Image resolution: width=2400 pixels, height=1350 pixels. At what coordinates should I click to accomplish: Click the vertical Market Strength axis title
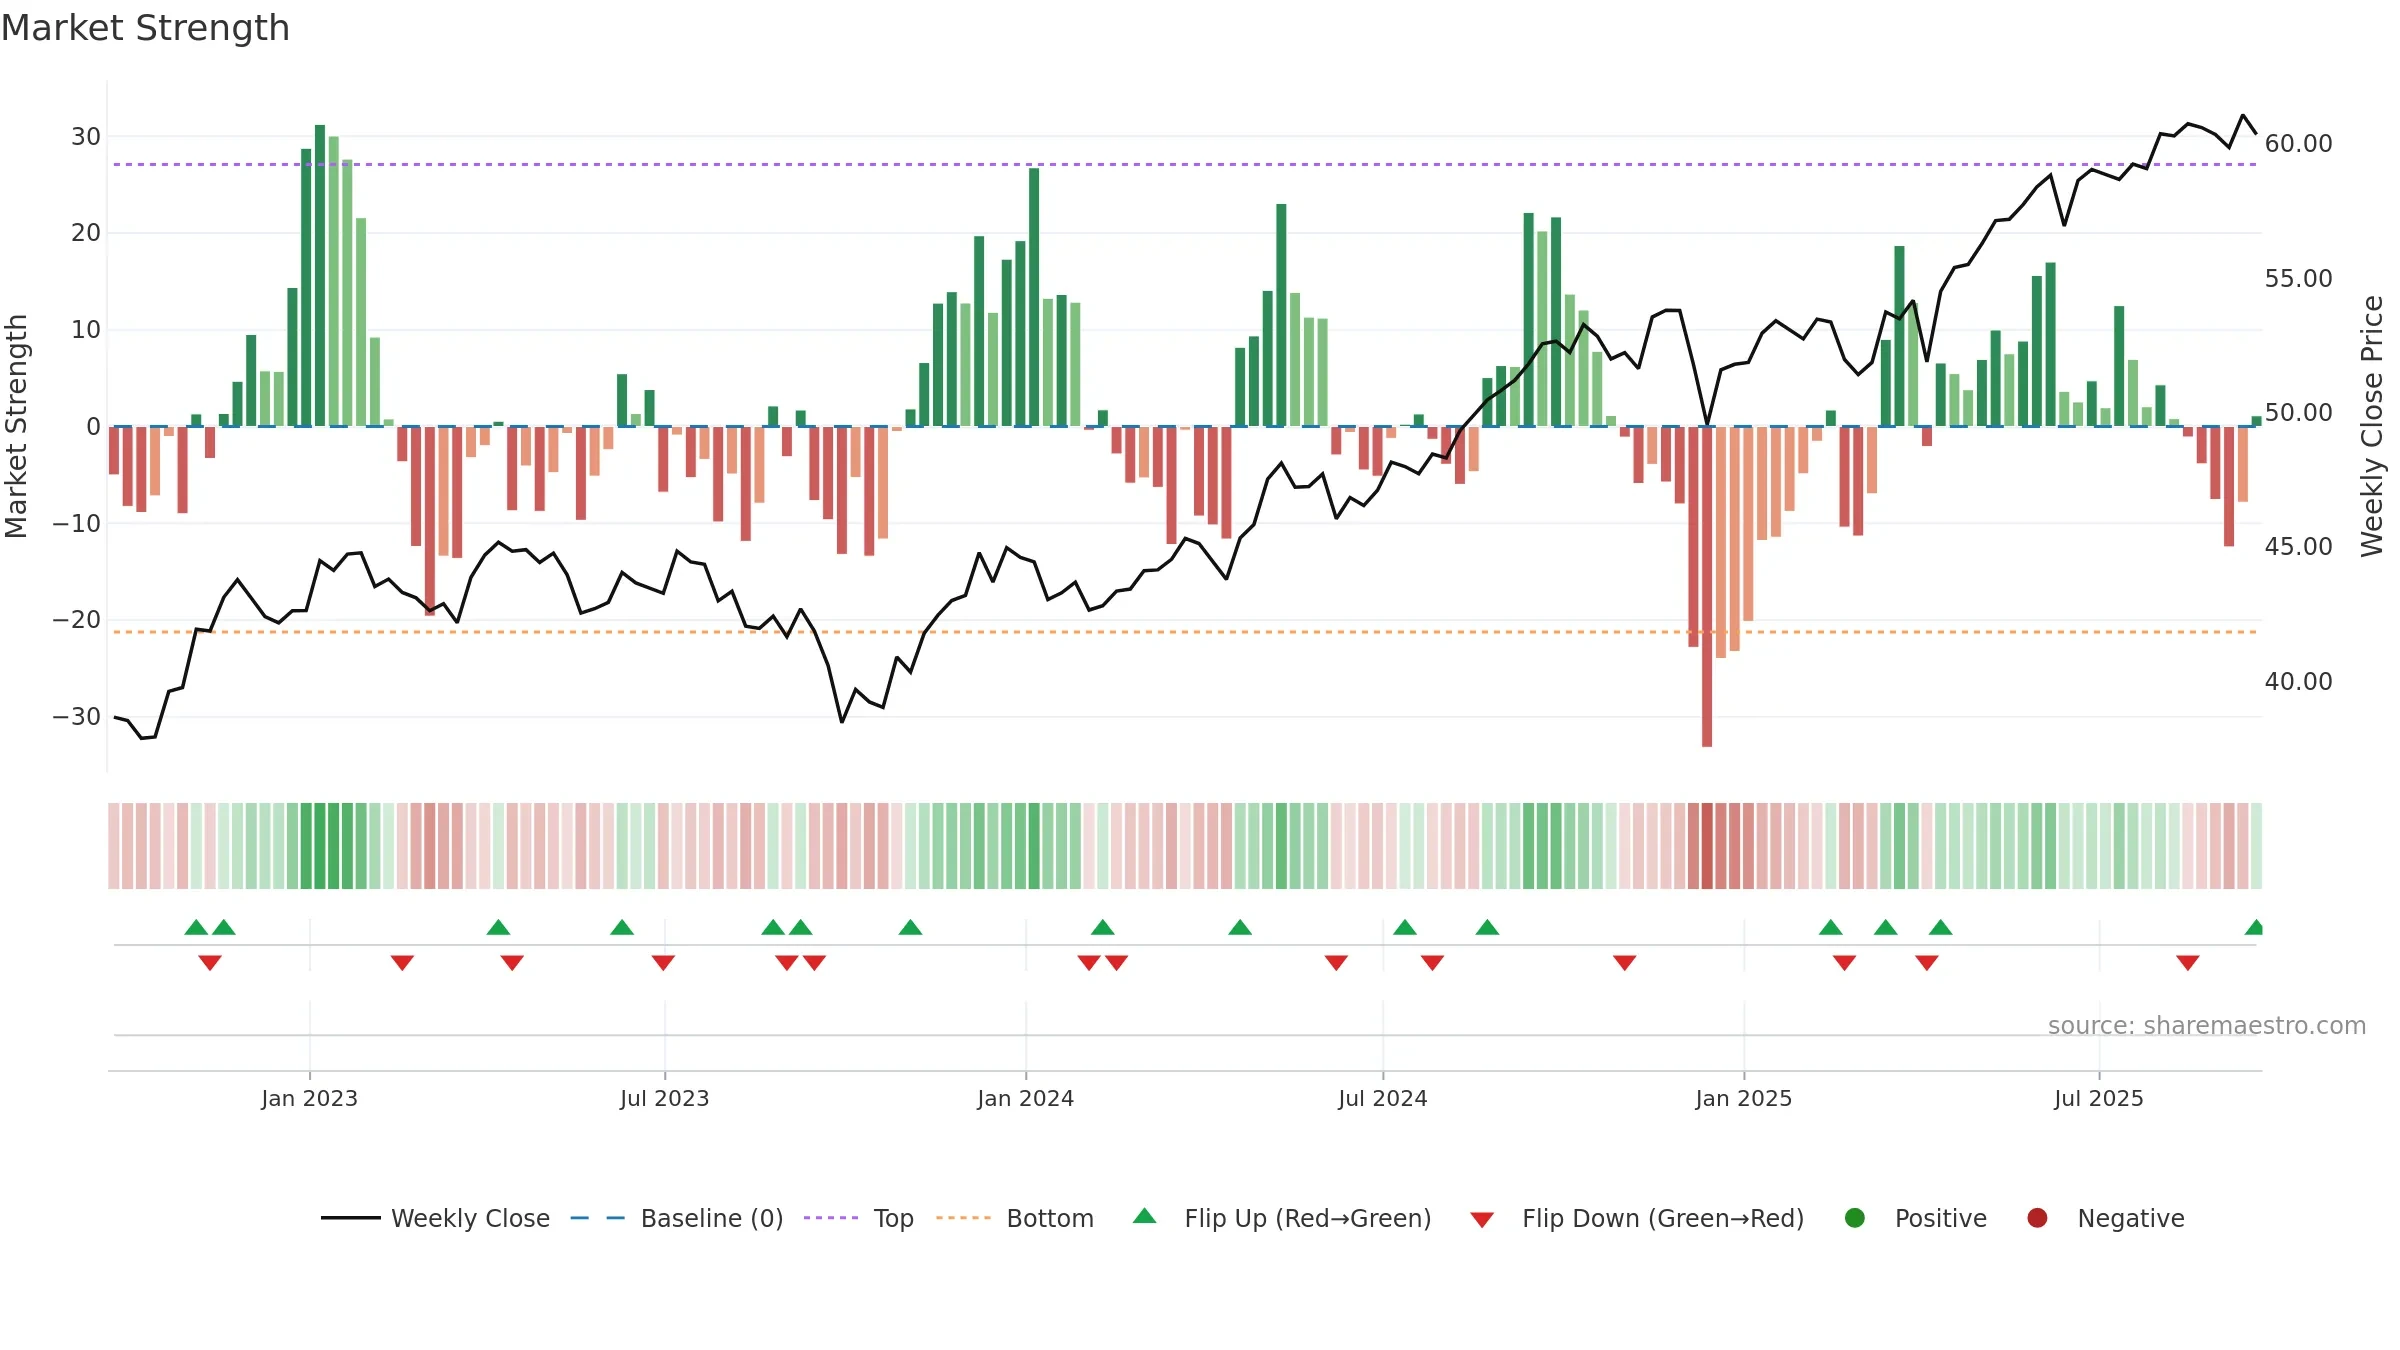pyautogui.click(x=16, y=426)
